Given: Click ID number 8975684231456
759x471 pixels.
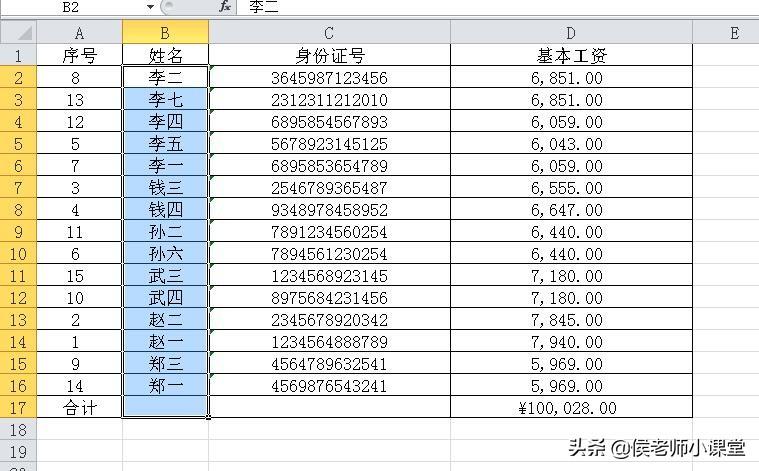Looking at the screenshot, I should (x=329, y=298).
